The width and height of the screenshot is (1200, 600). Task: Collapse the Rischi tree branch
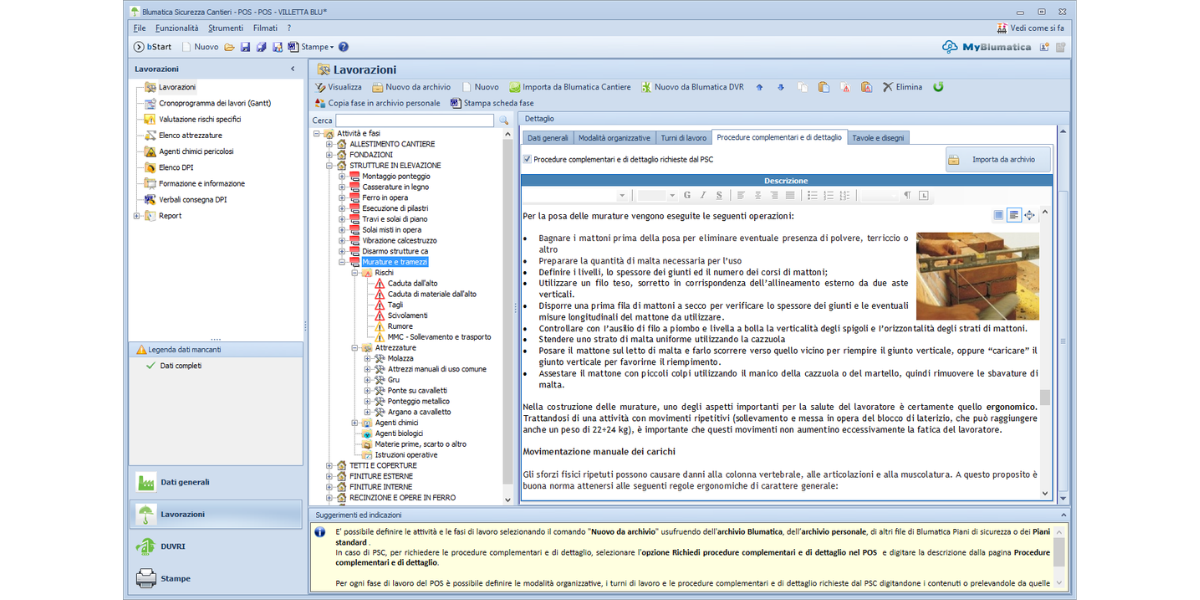pos(354,273)
